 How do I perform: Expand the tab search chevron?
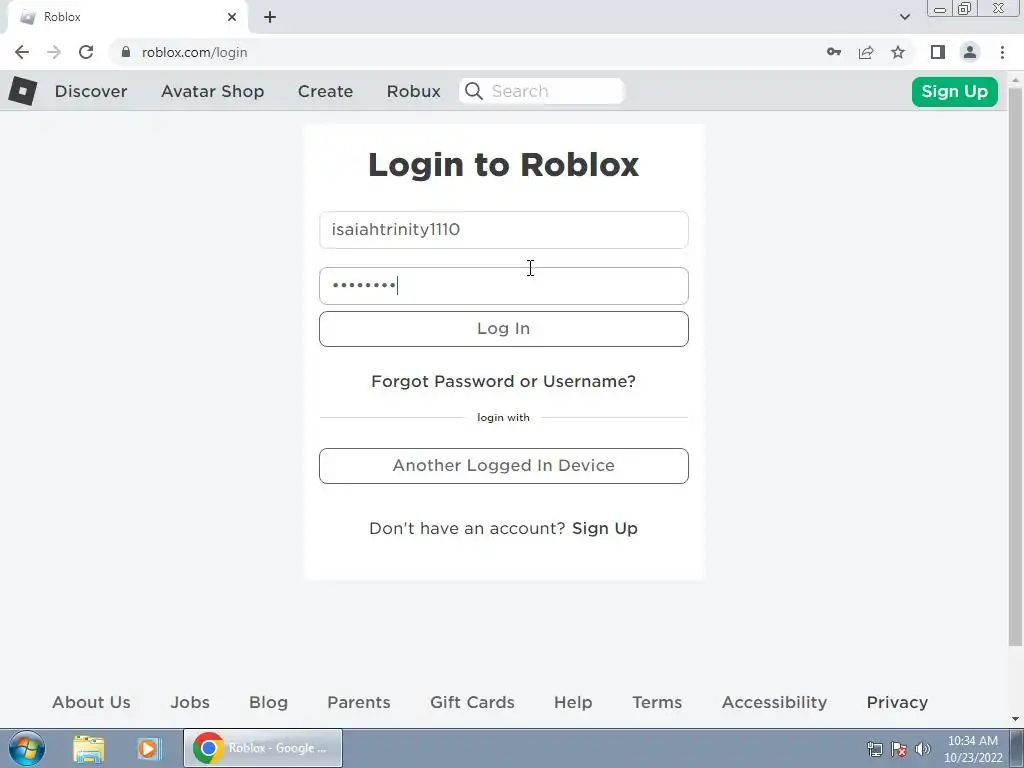click(x=904, y=17)
